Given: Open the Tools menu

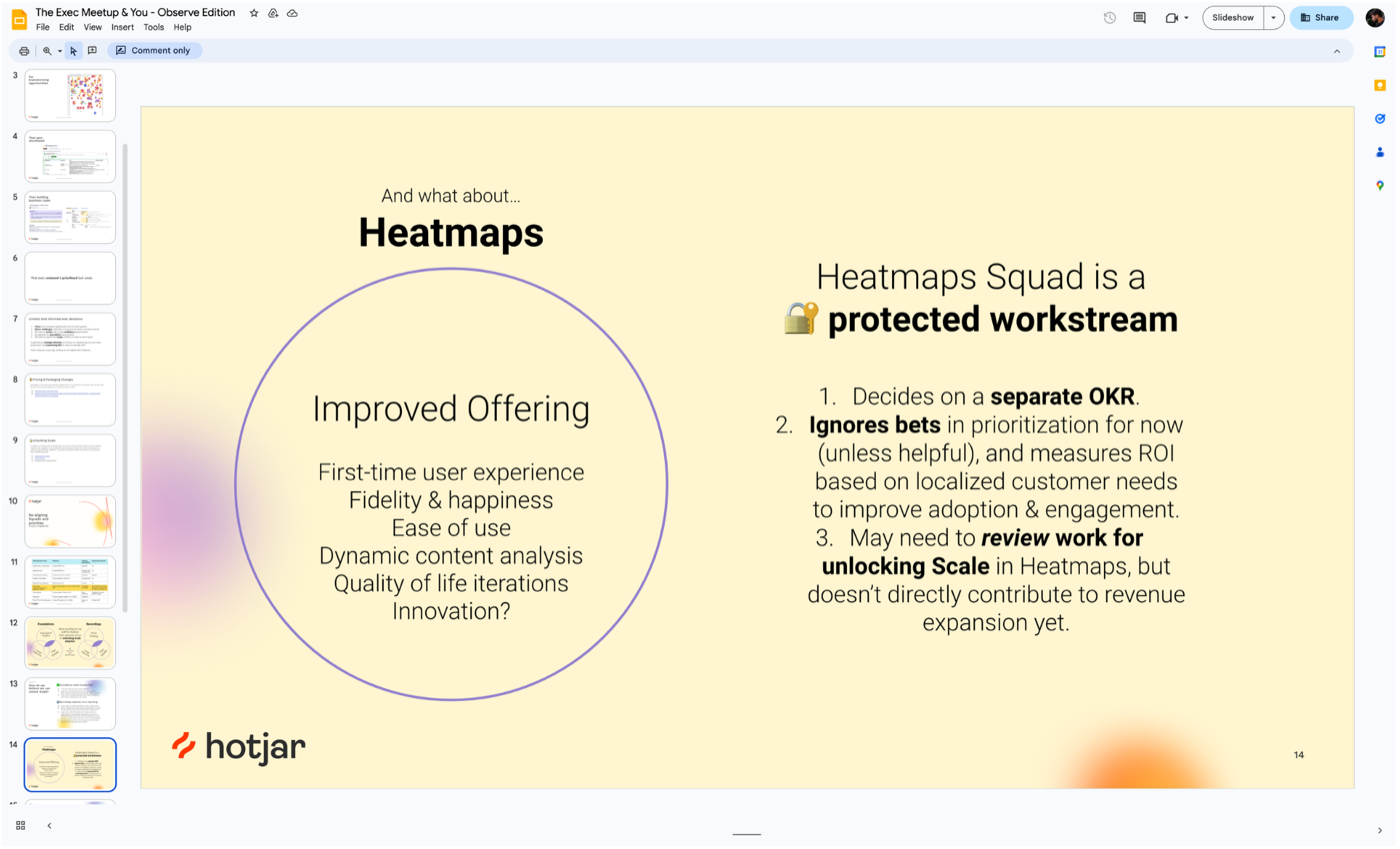Looking at the screenshot, I should (x=154, y=27).
